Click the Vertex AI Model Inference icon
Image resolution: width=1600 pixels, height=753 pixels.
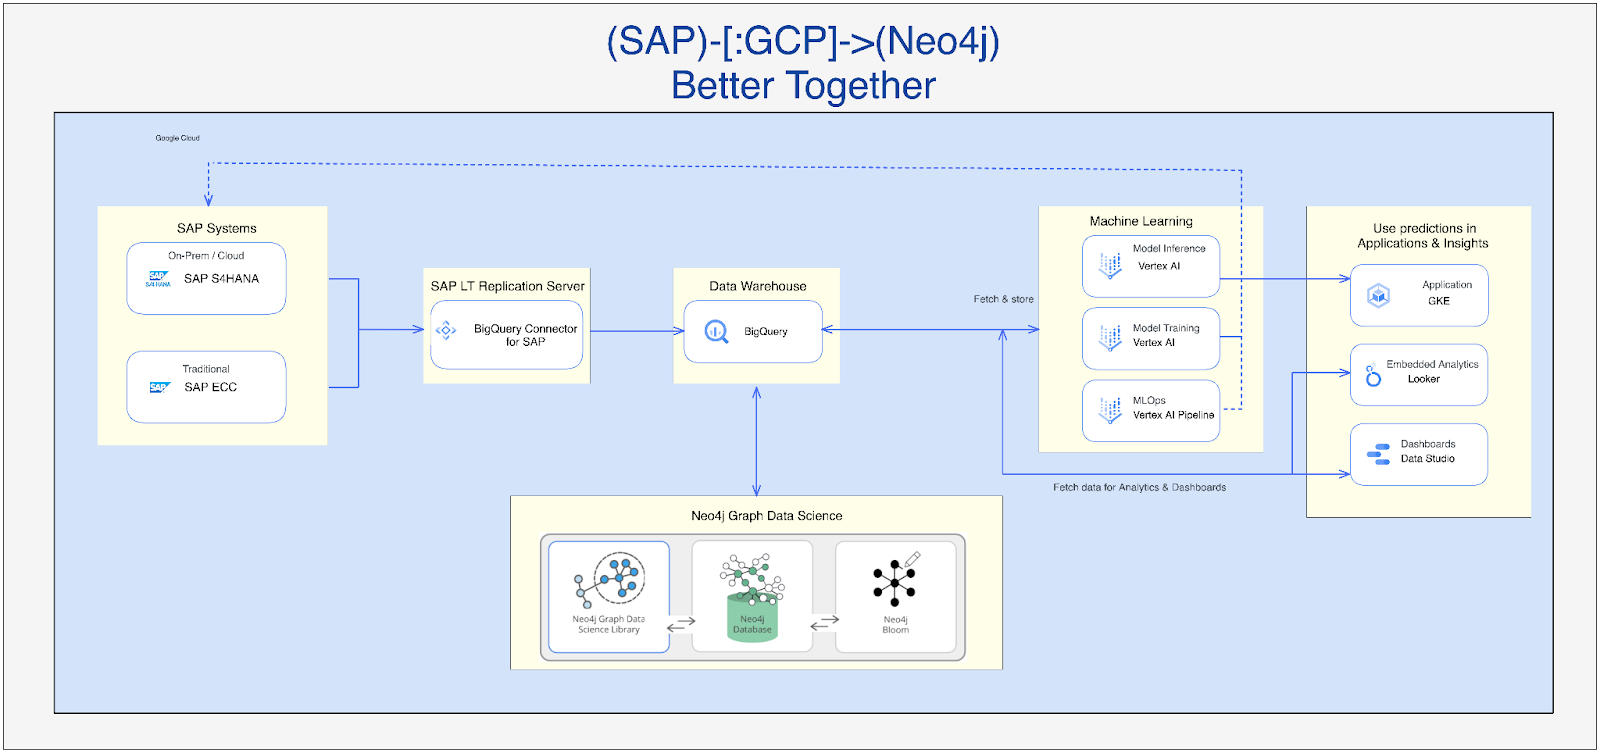tap(1110, 265)
